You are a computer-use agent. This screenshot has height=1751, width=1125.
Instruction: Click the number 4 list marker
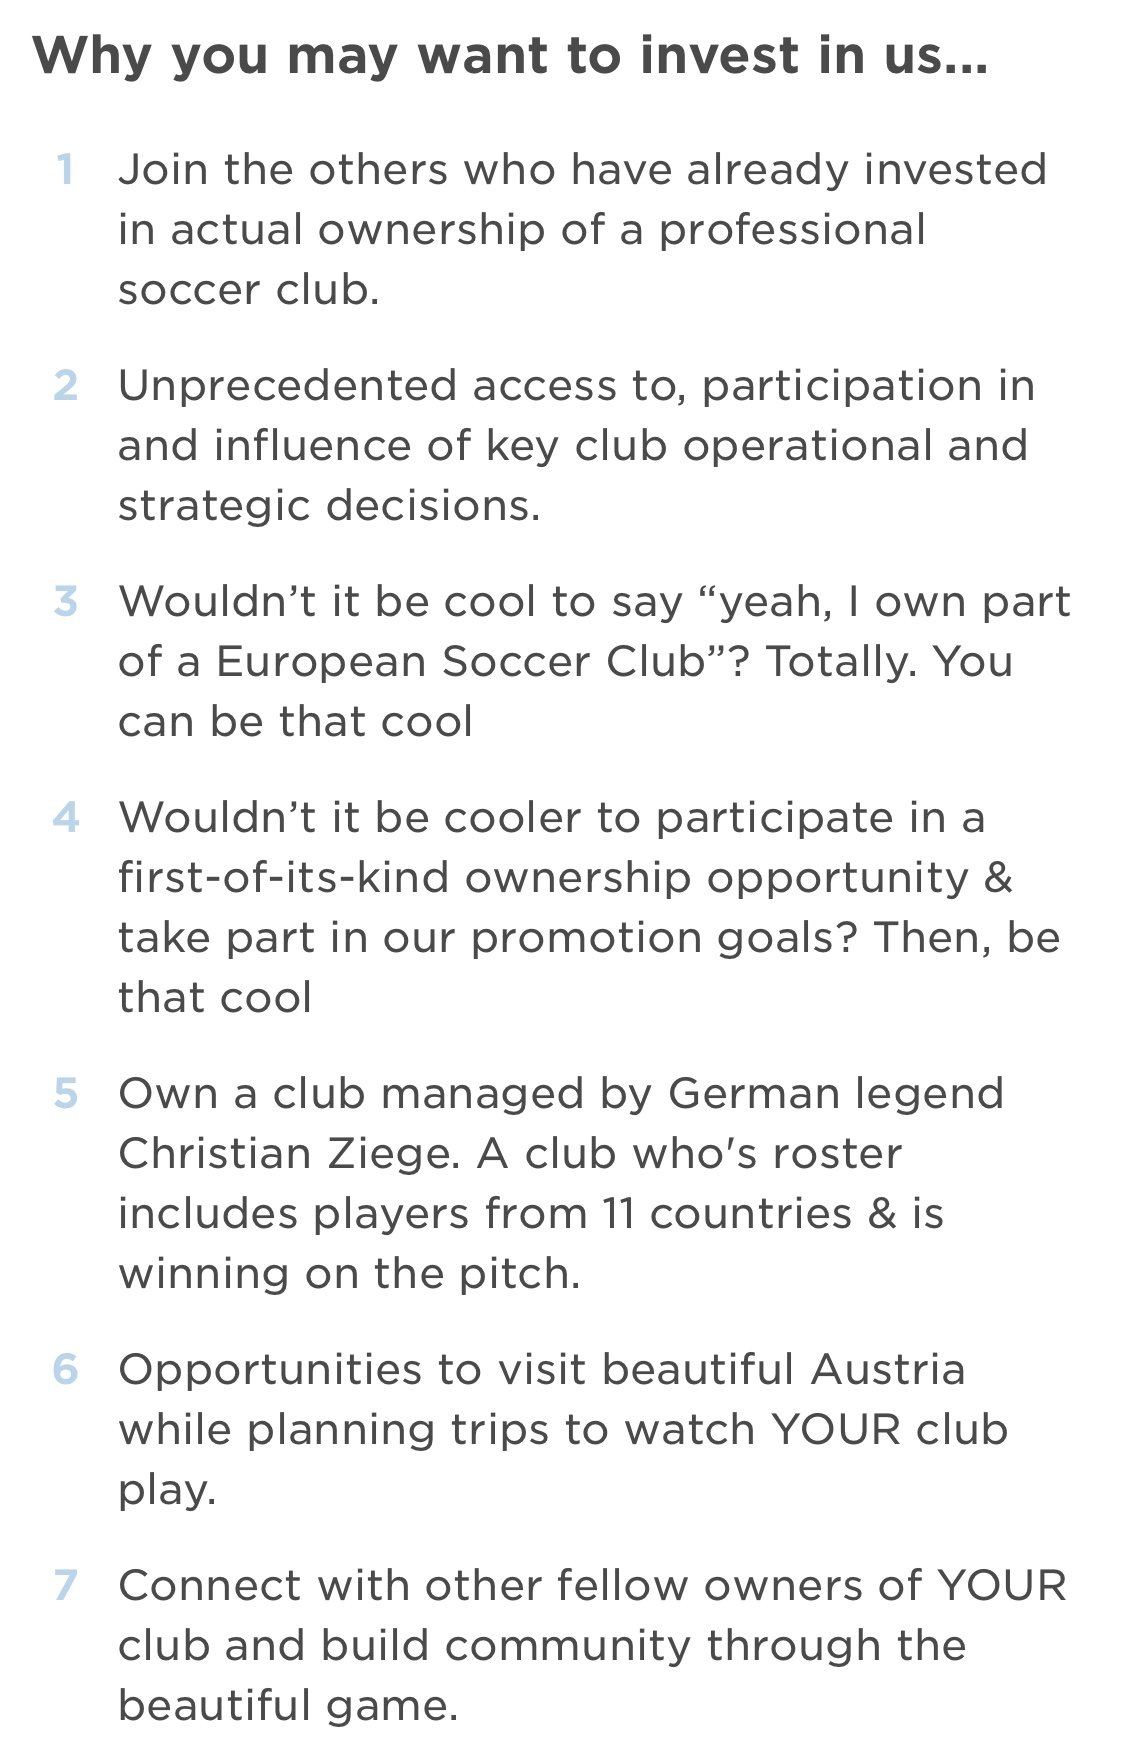click(65, 817)
